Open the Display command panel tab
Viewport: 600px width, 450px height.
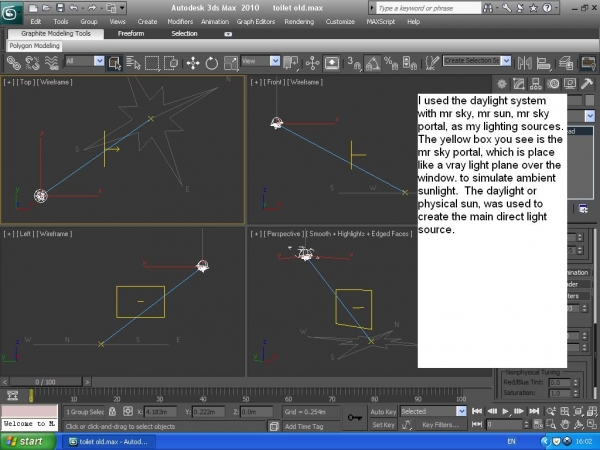(x=570, y=84)
